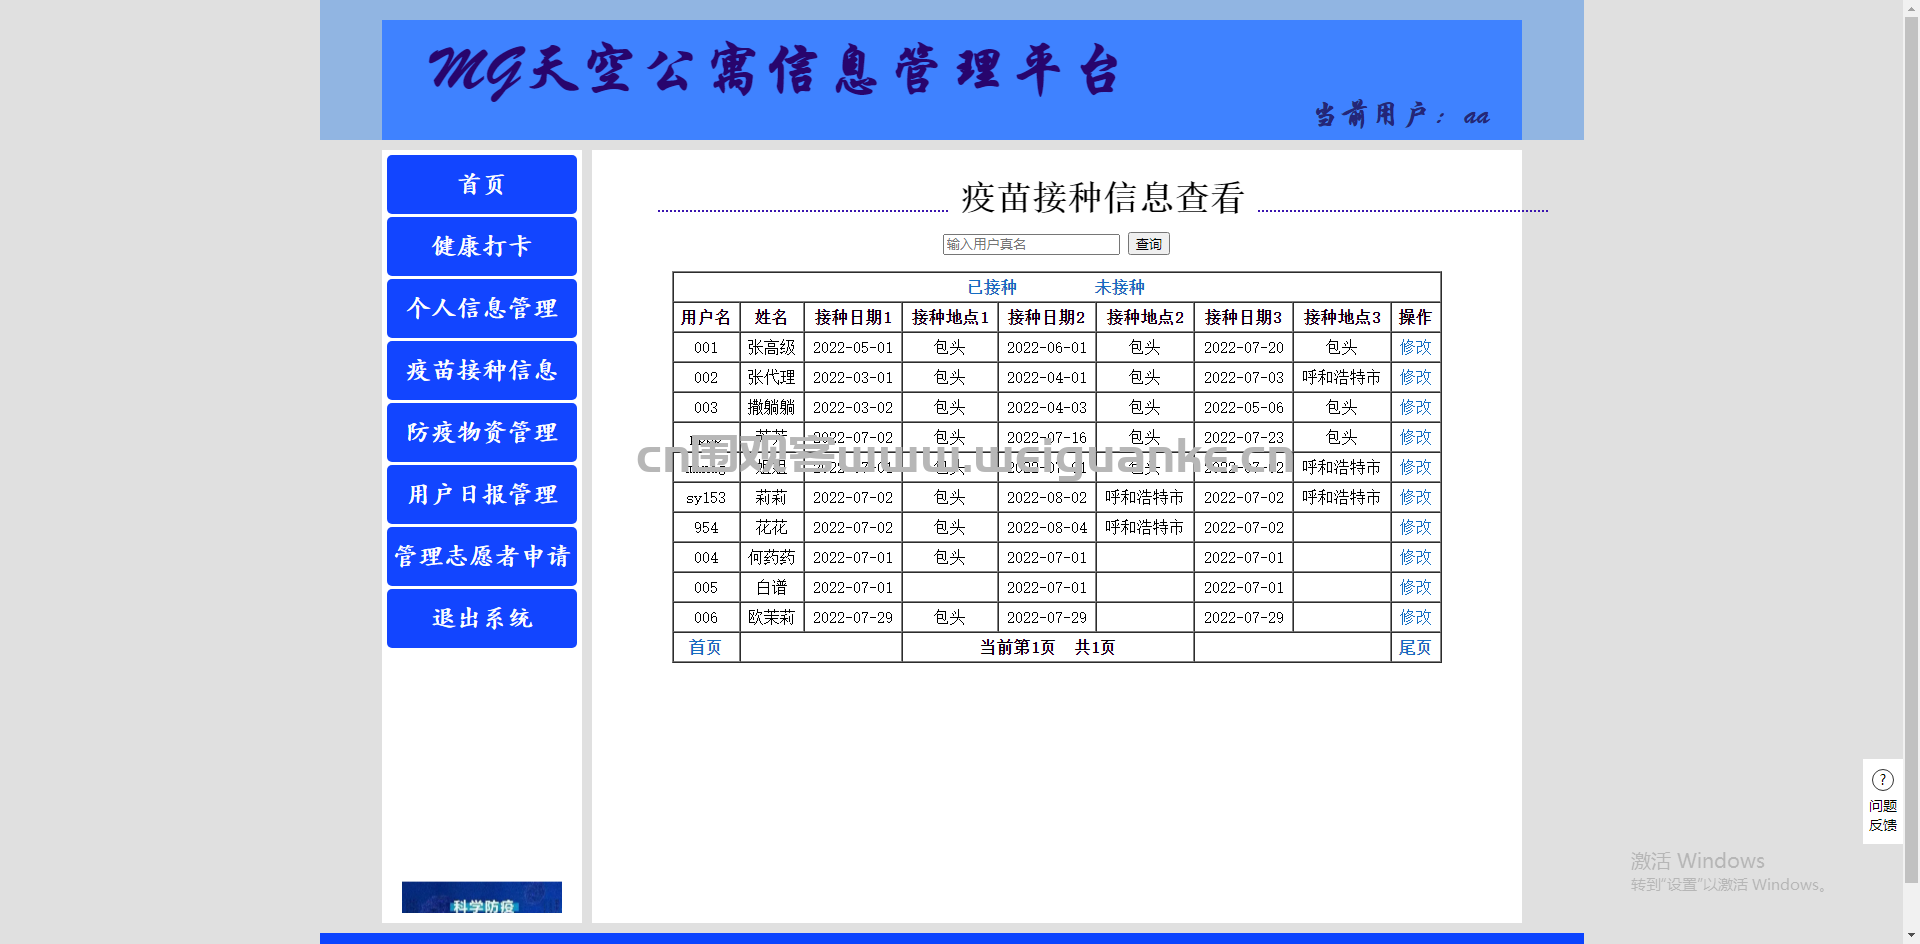Go to 尾页 pagination link
This screenshot has width=1920, height=944.
pos(1415,647)
